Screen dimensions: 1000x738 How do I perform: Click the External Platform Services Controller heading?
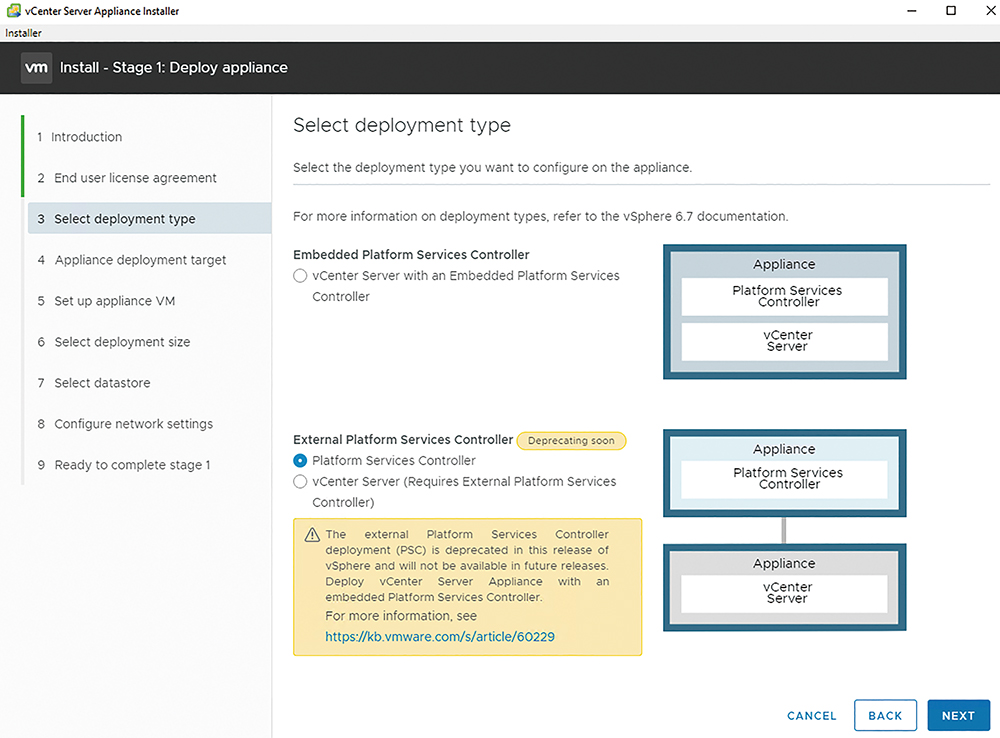click(403, 439)
